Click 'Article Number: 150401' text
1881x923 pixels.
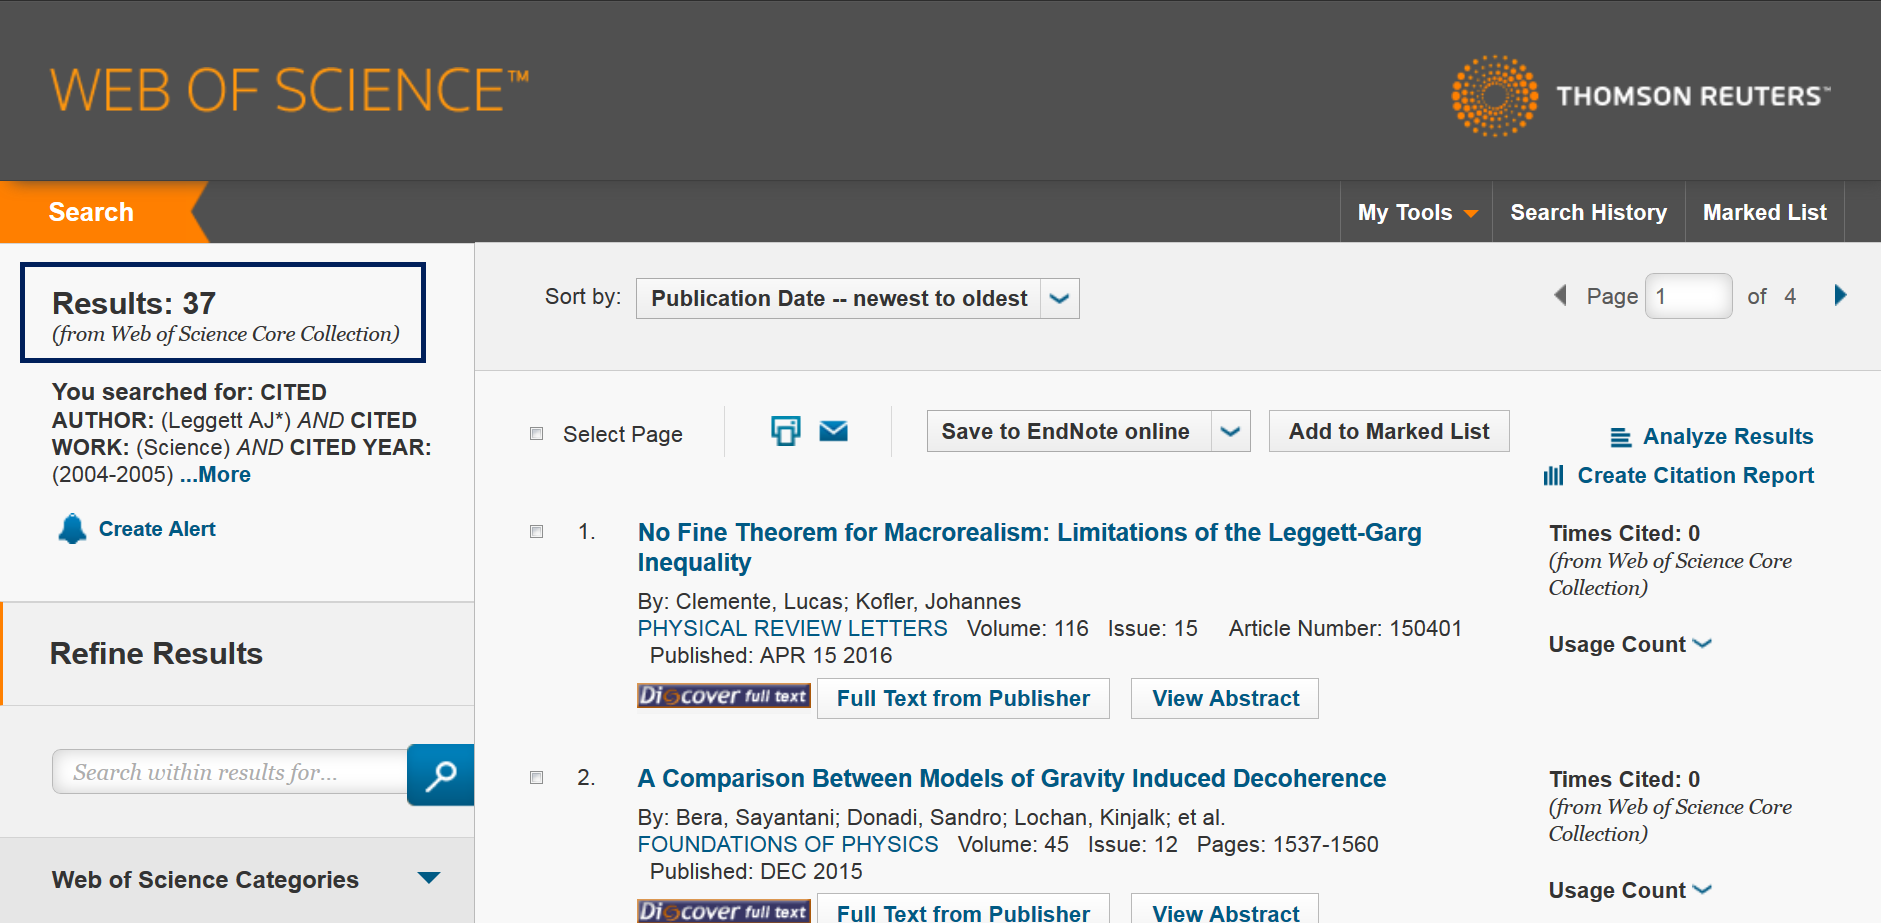1345,628
